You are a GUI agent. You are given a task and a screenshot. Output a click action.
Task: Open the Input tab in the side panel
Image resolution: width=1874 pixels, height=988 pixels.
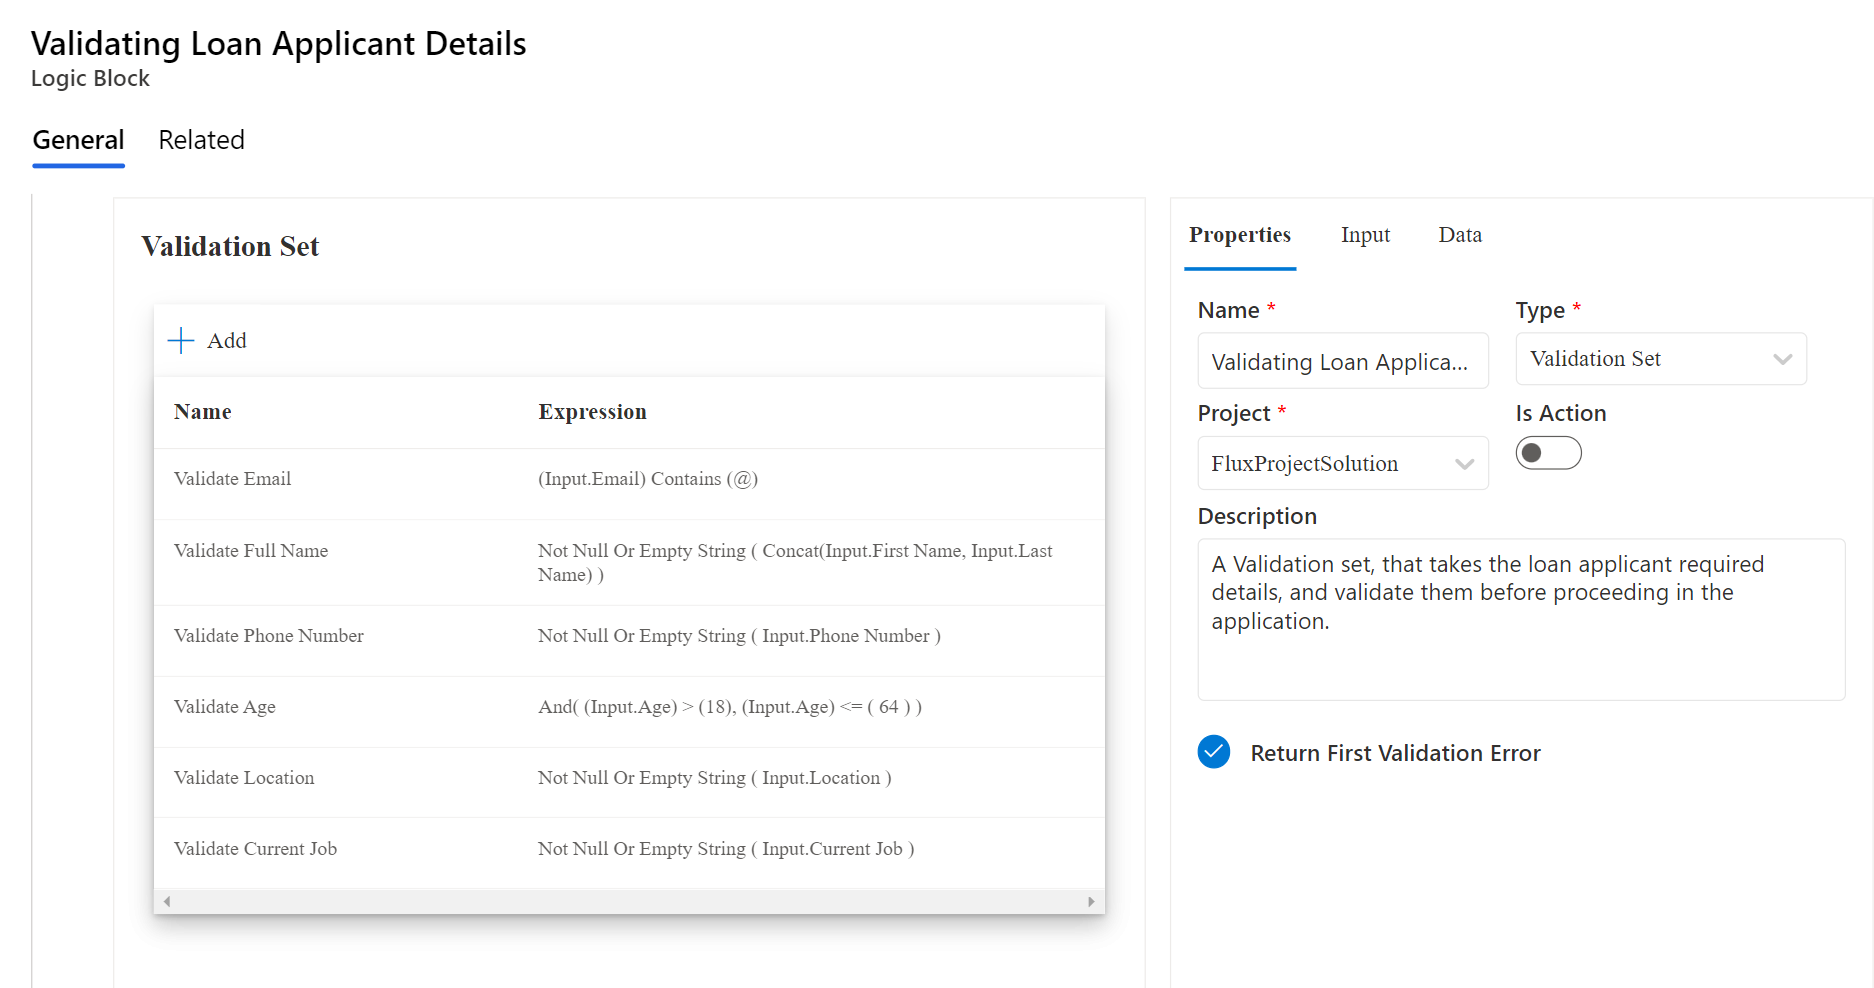tap(1365, 234)
